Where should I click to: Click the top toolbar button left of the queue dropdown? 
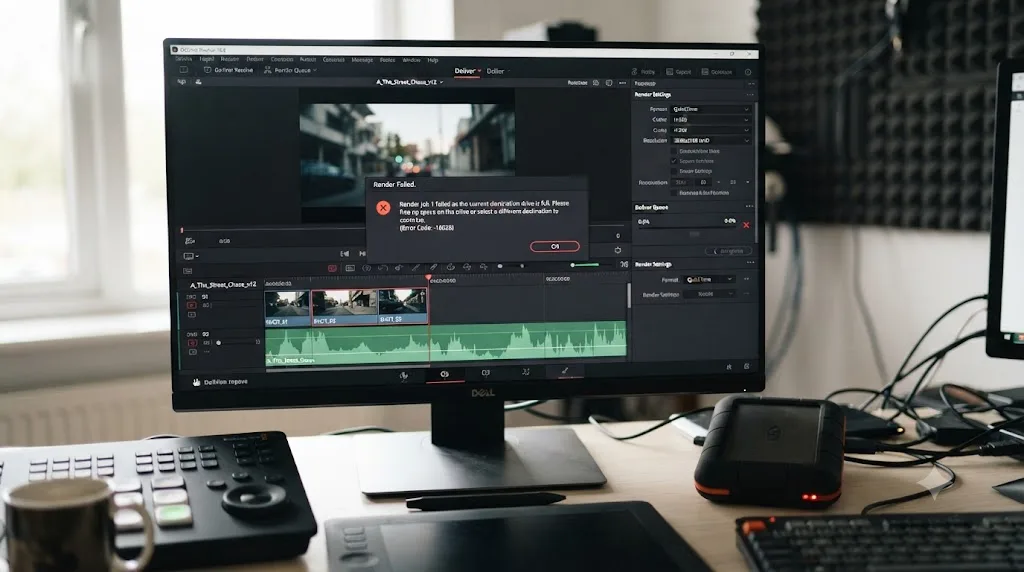(229, 70)
